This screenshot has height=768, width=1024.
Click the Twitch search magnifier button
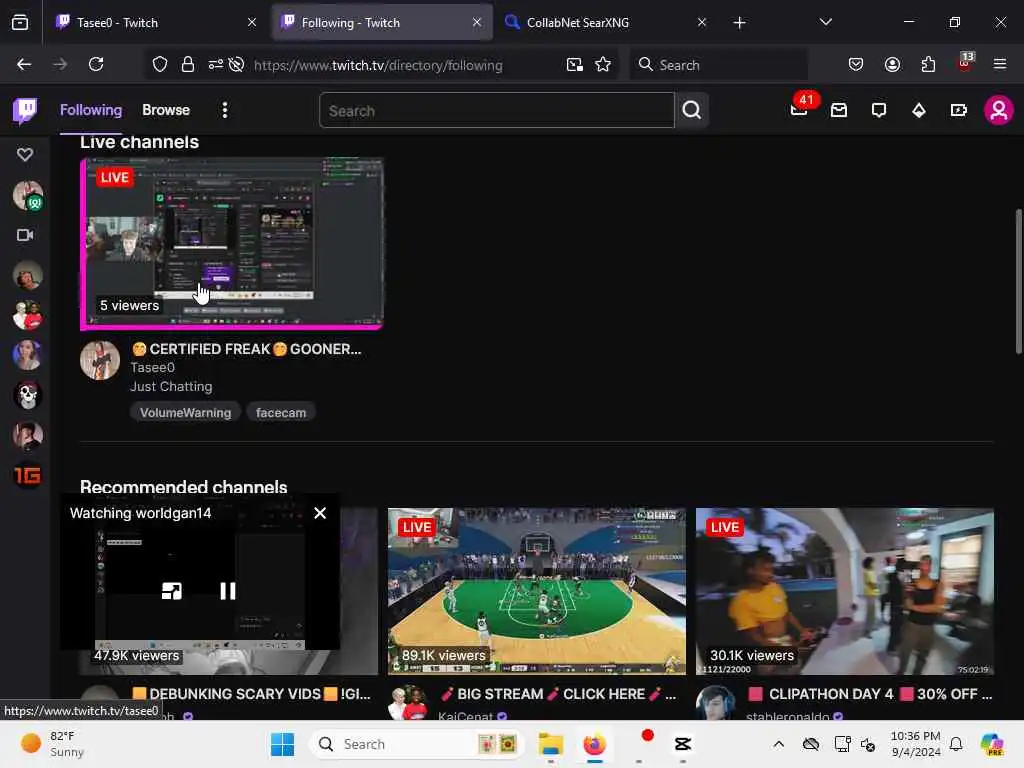pyautogui.click(x=692, y=110)
